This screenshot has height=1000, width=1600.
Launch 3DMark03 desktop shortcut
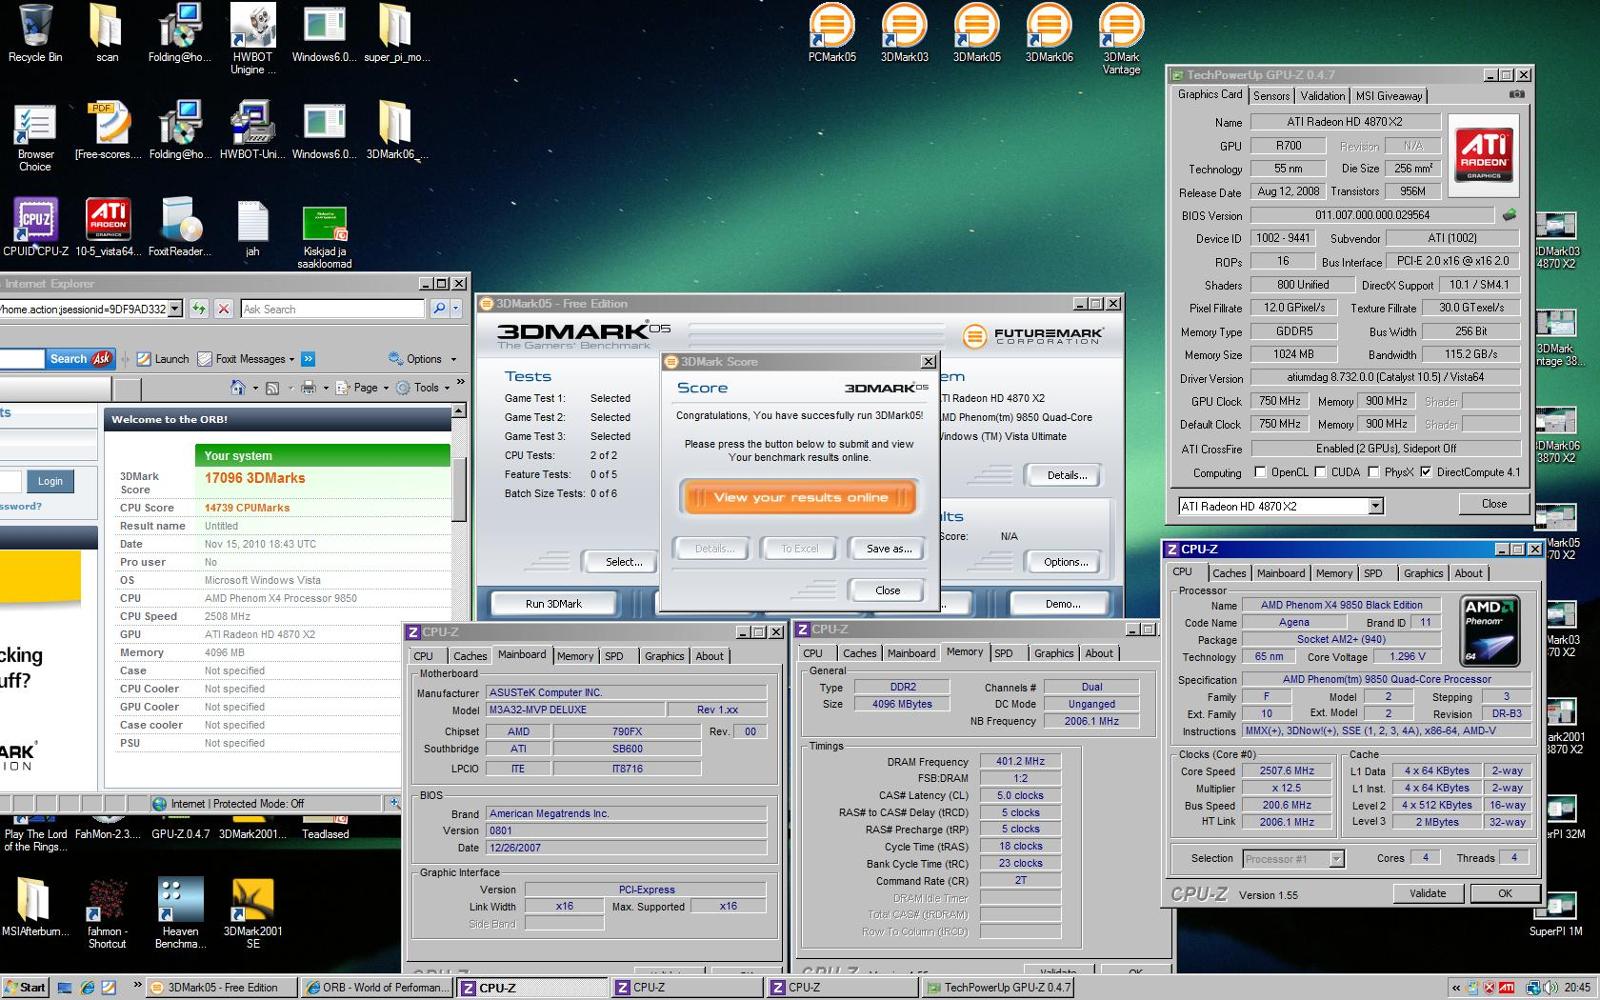[904, 32]
